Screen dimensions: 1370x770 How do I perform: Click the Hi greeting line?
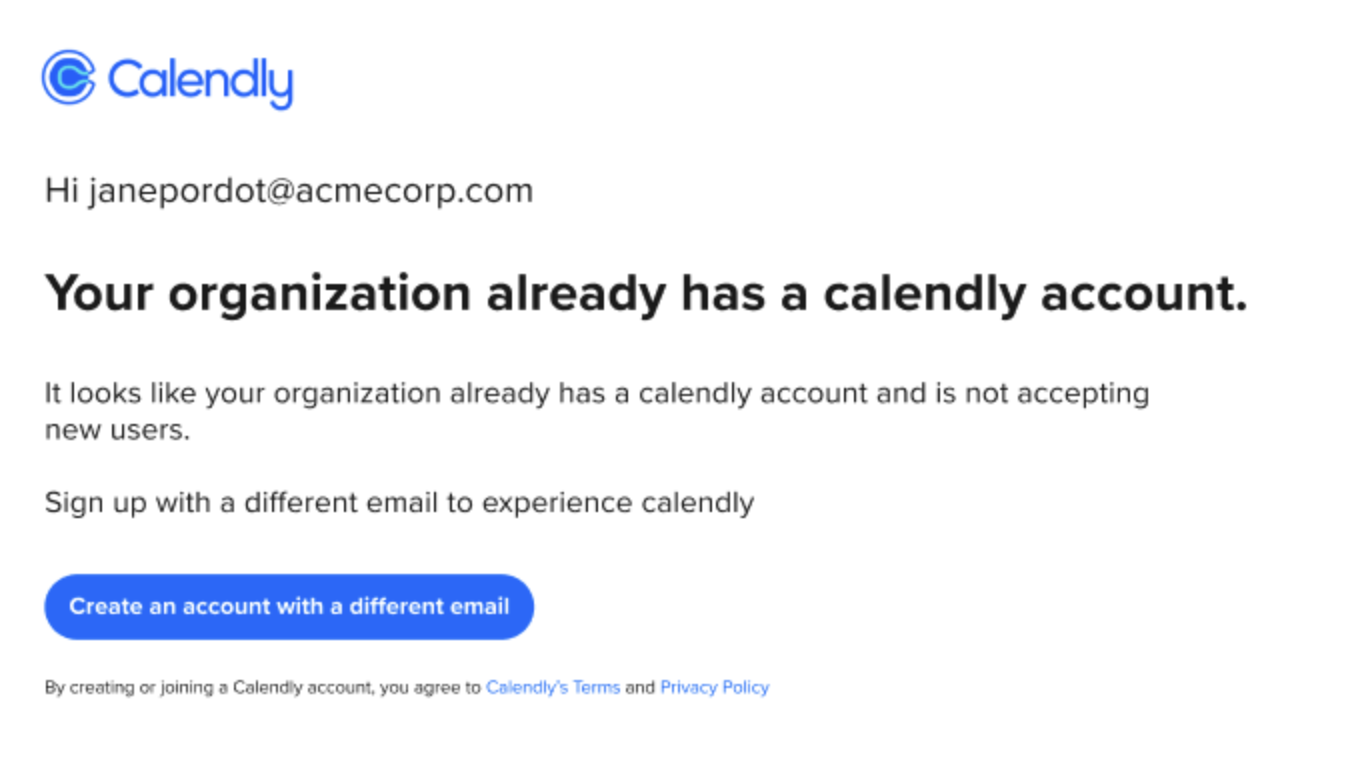point(289,190)
